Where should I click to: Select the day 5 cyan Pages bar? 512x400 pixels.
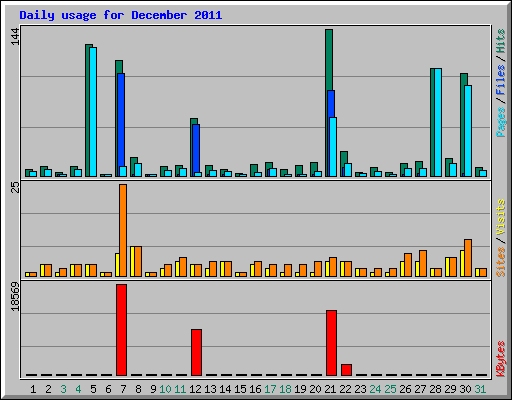point(93,112)
